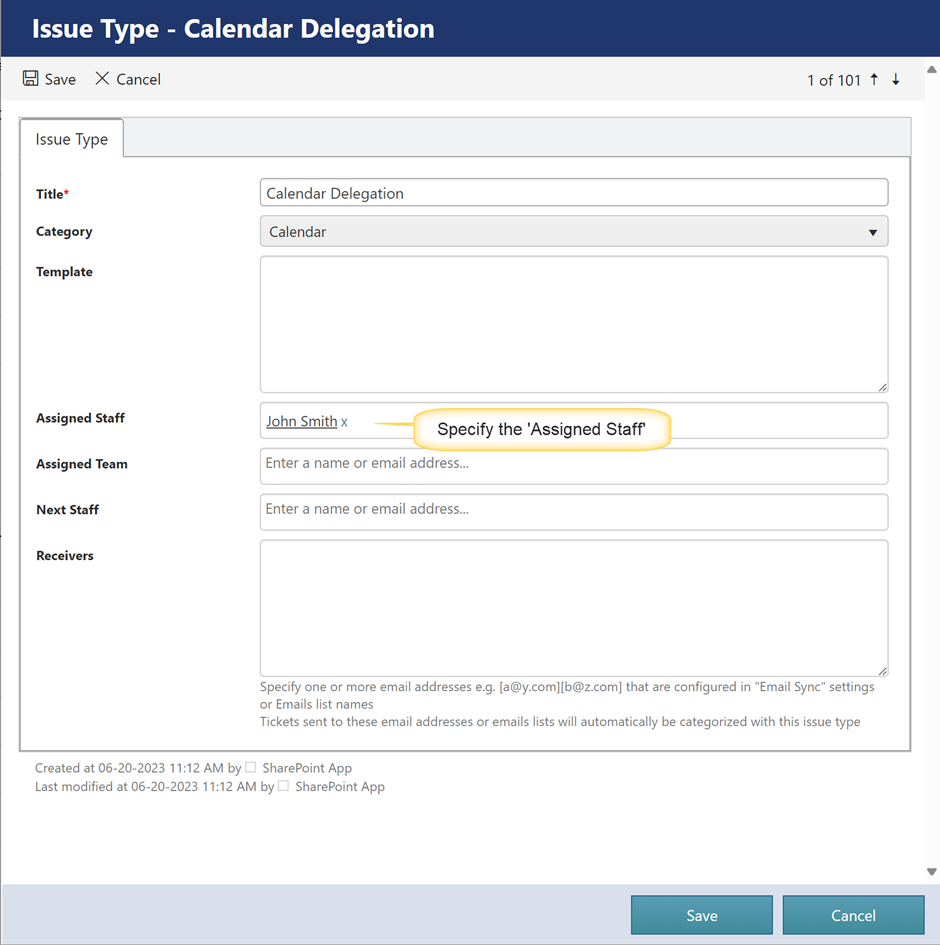The image size is (940, 945).
Task: Remove John Smith using the x icon
Action: tap(344, 423)
